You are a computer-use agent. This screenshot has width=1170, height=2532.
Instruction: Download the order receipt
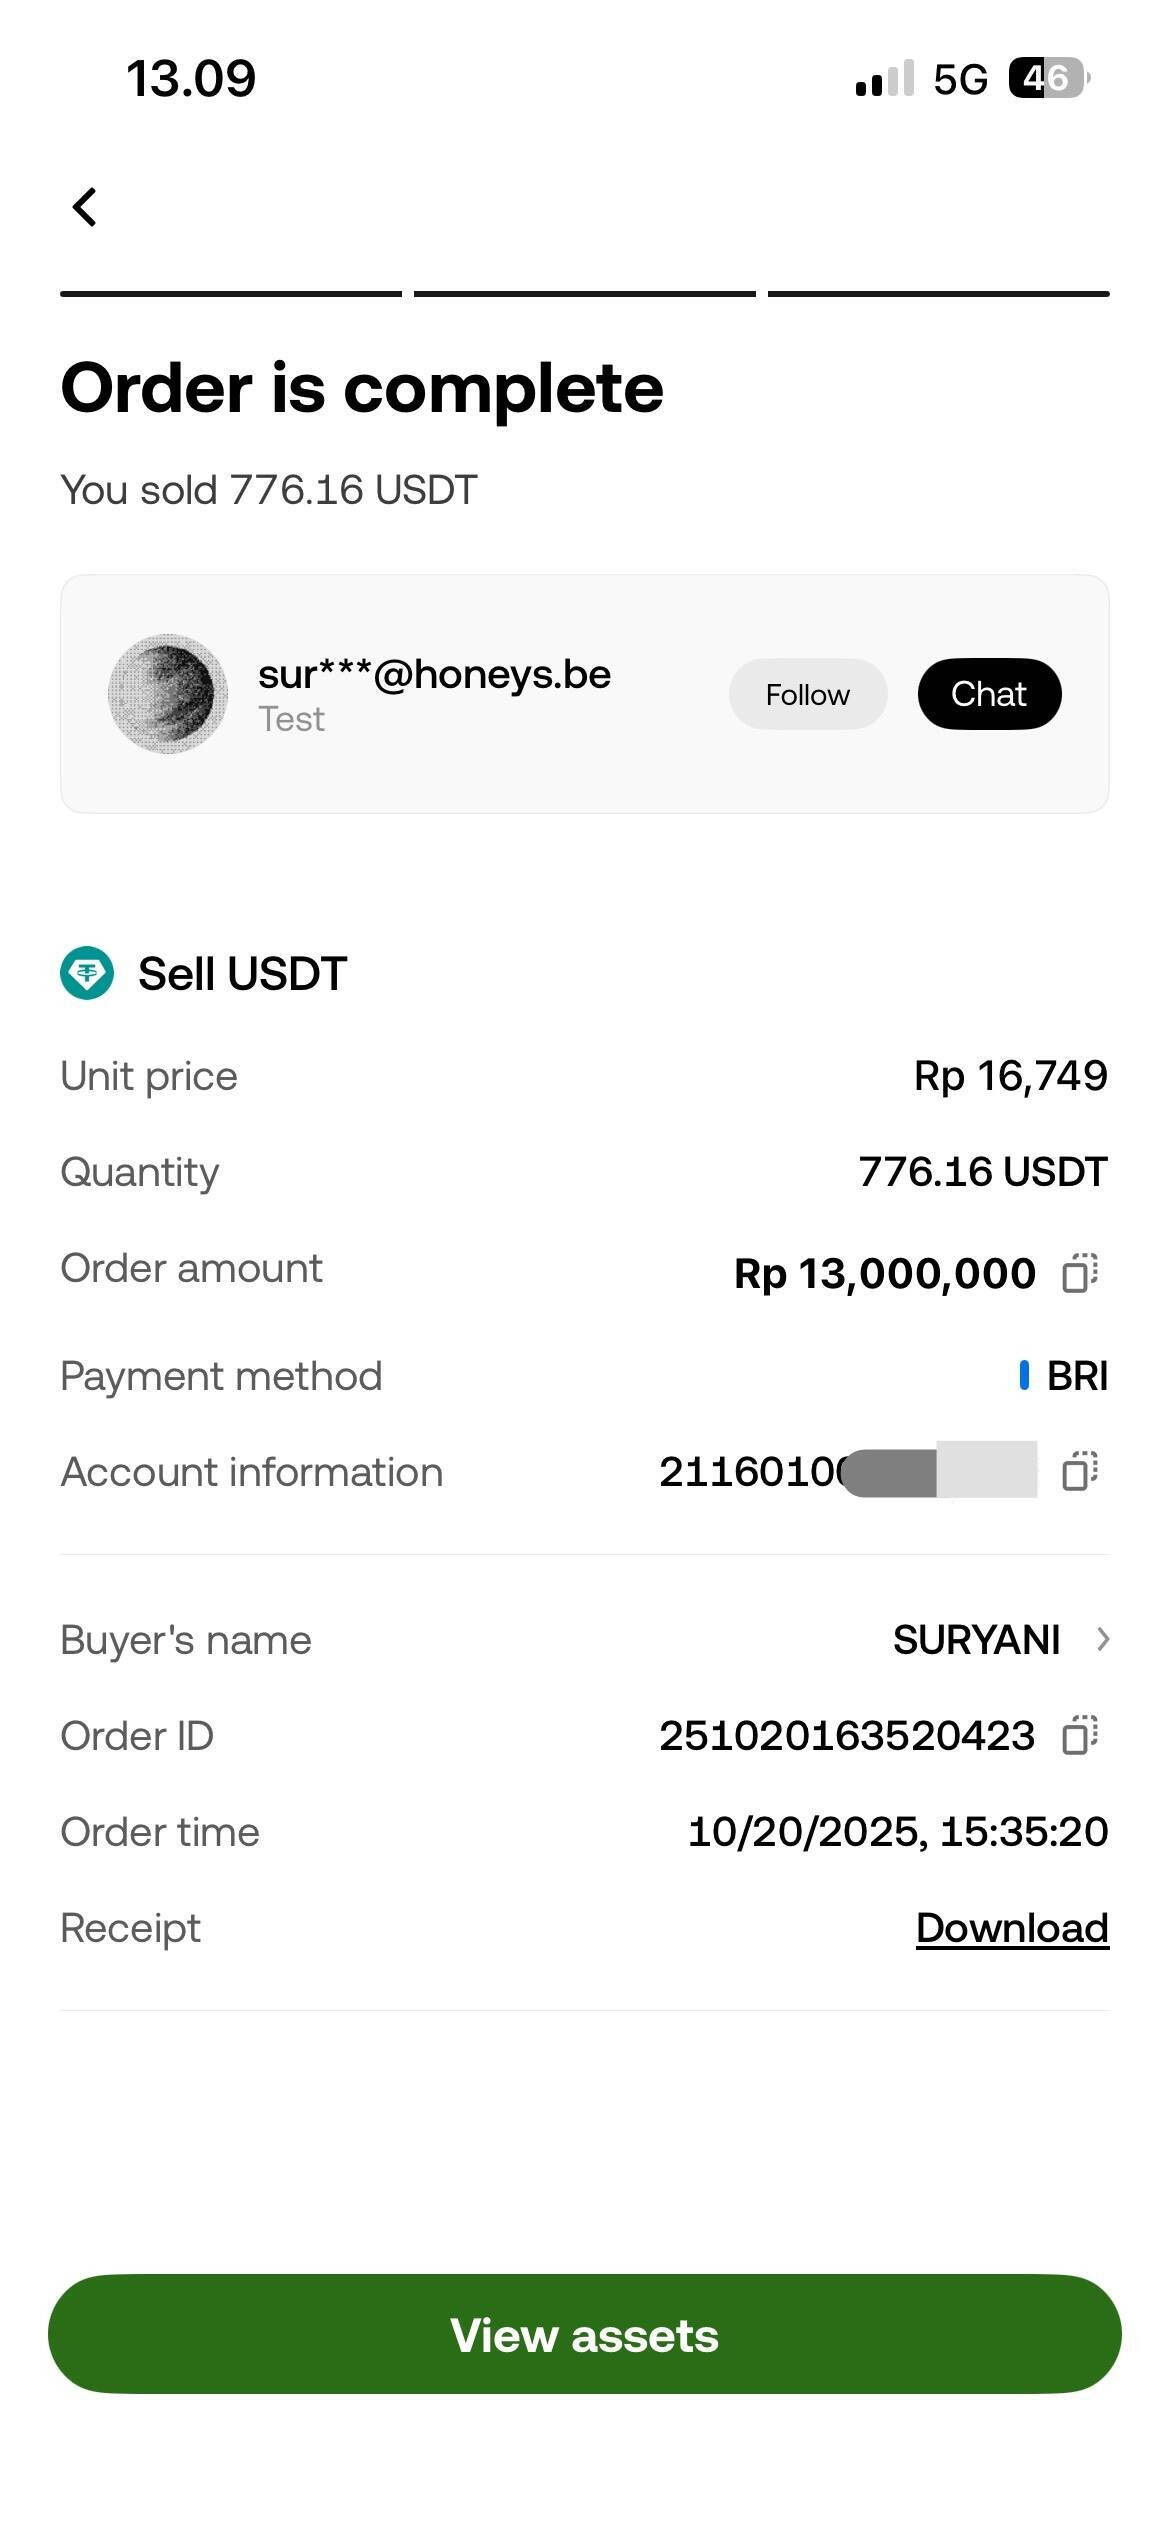[x=1012, y=1927]
